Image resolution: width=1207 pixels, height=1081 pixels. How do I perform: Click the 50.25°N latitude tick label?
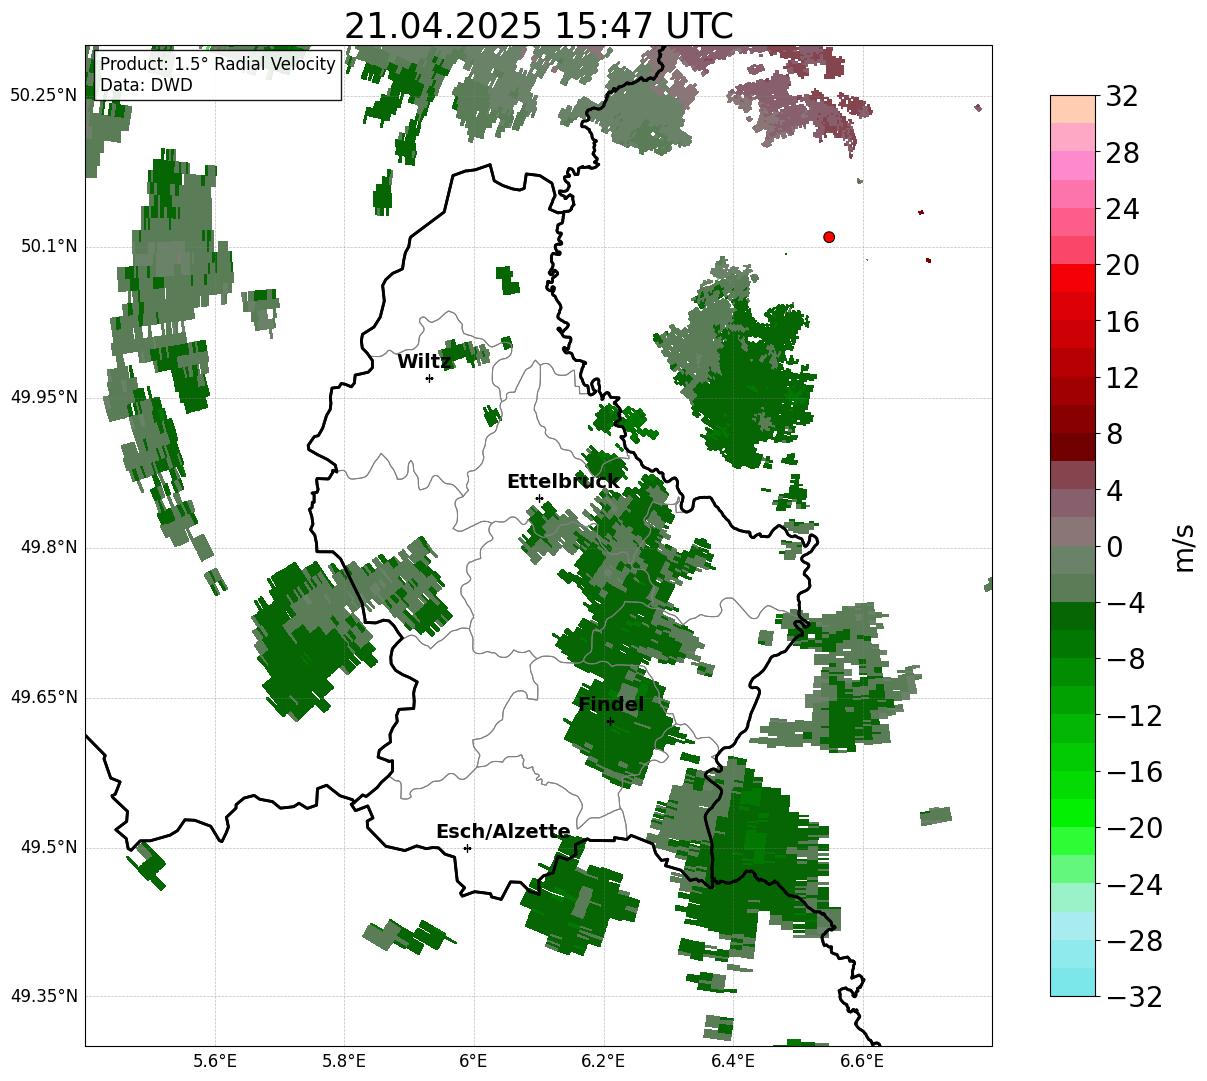(44, 96)
